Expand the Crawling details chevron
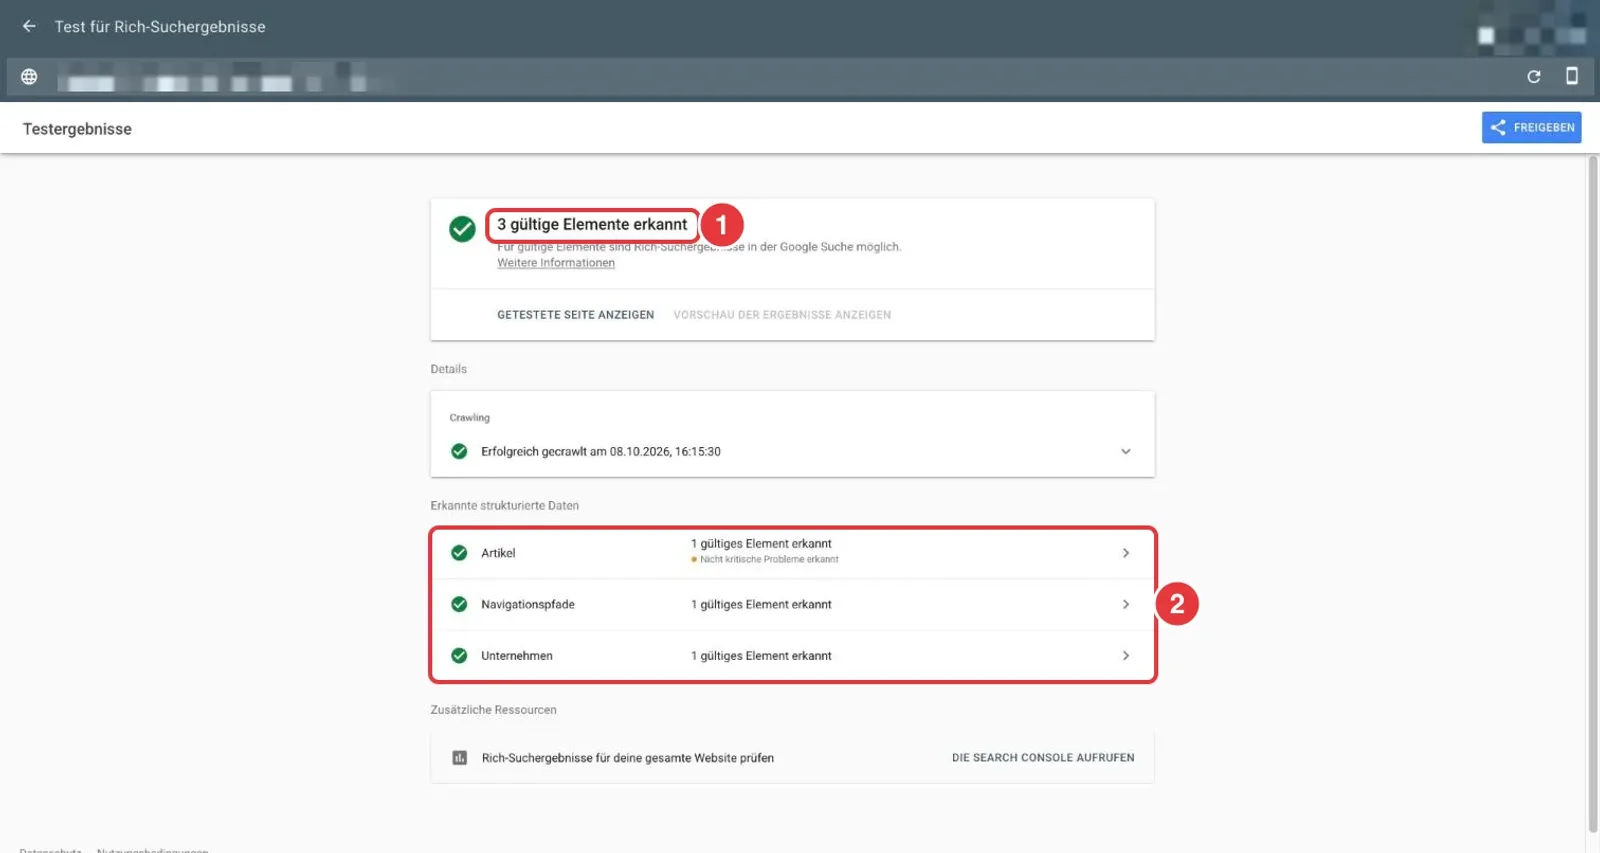The image size is (1600, 853). [x=1126, y=451]
